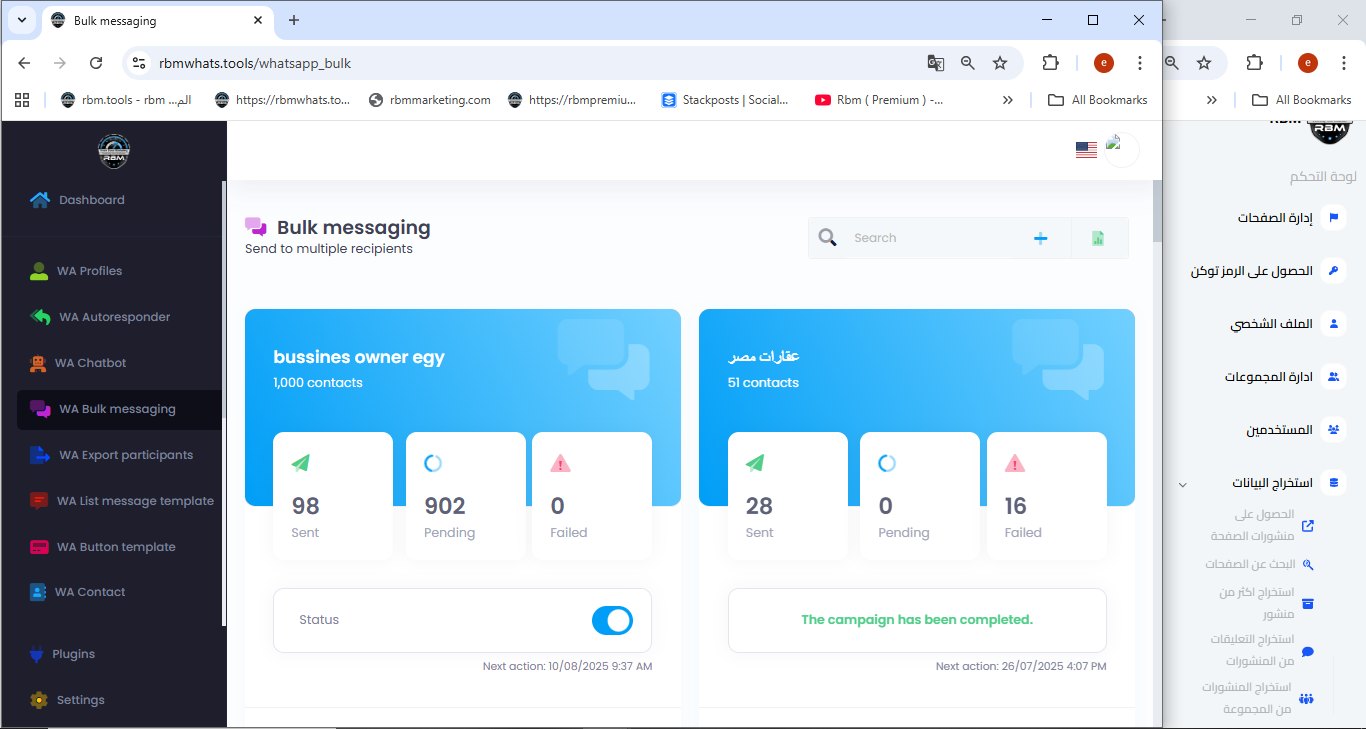This screenshot has height=729, width=1366.
Task: Go to WA Autoresponder page
Action: coord(114,317)
